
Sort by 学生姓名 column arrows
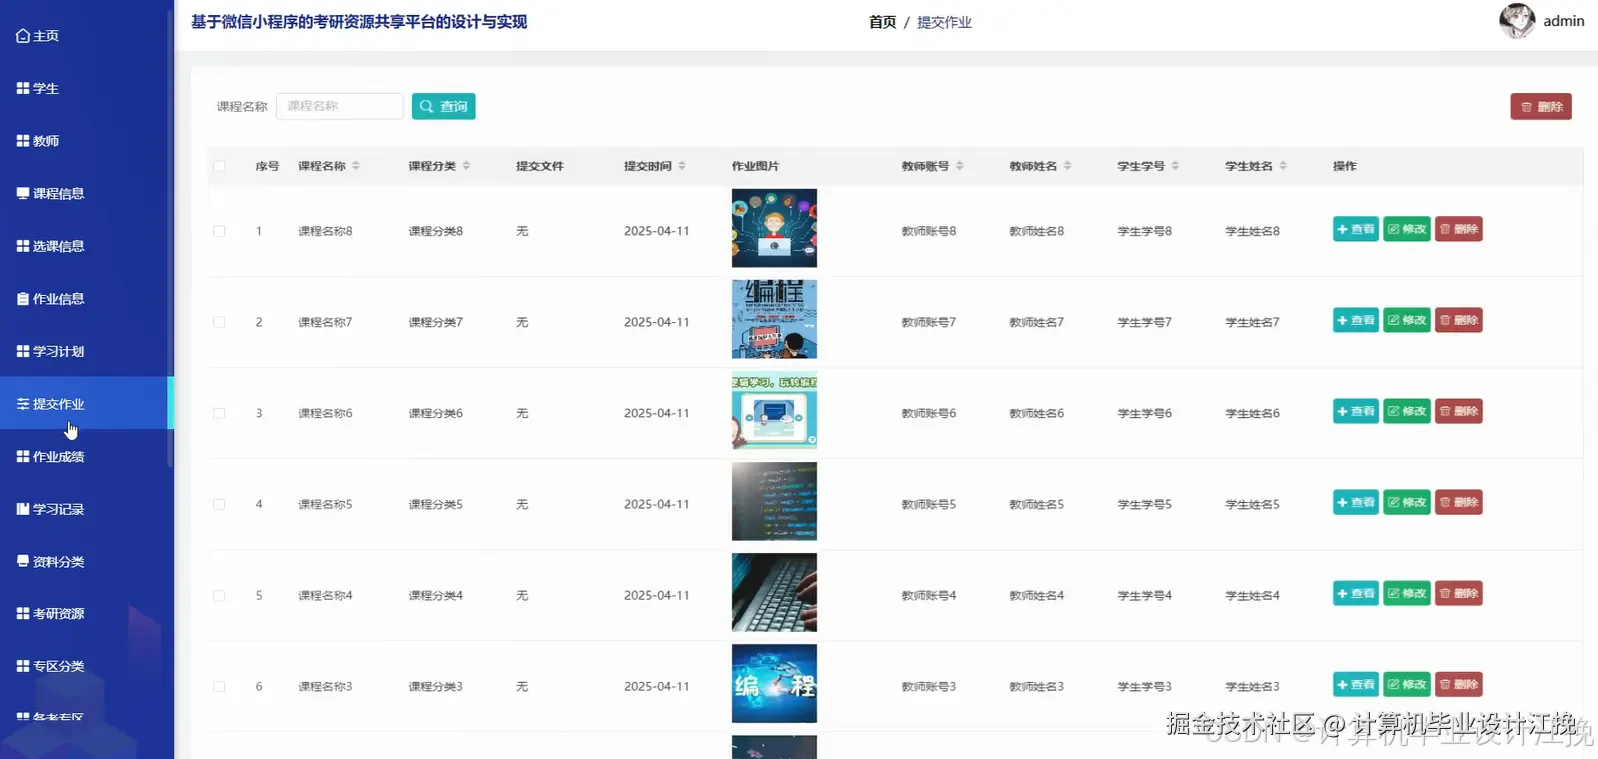[x=1283, y=166]
